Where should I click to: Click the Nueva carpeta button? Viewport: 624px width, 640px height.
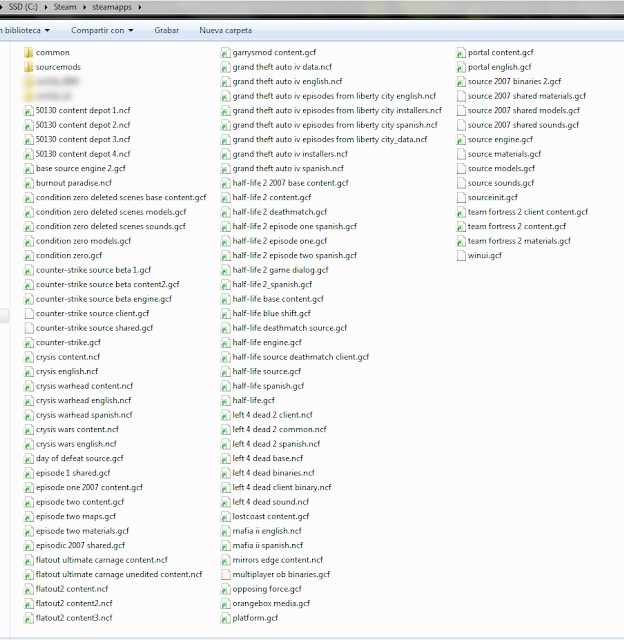225,31
